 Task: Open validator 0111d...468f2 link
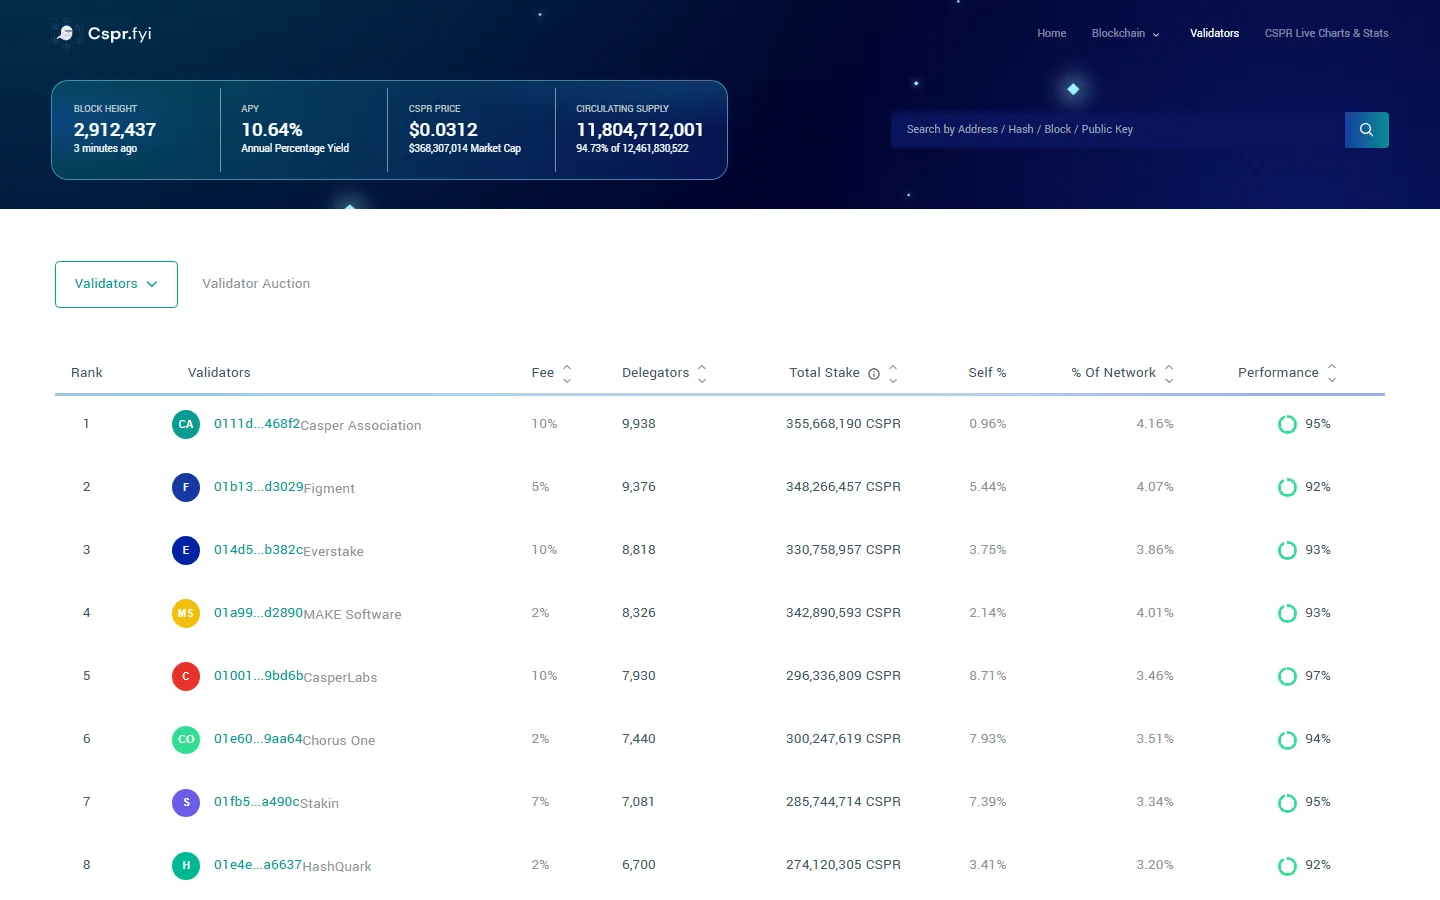[257, 424]
